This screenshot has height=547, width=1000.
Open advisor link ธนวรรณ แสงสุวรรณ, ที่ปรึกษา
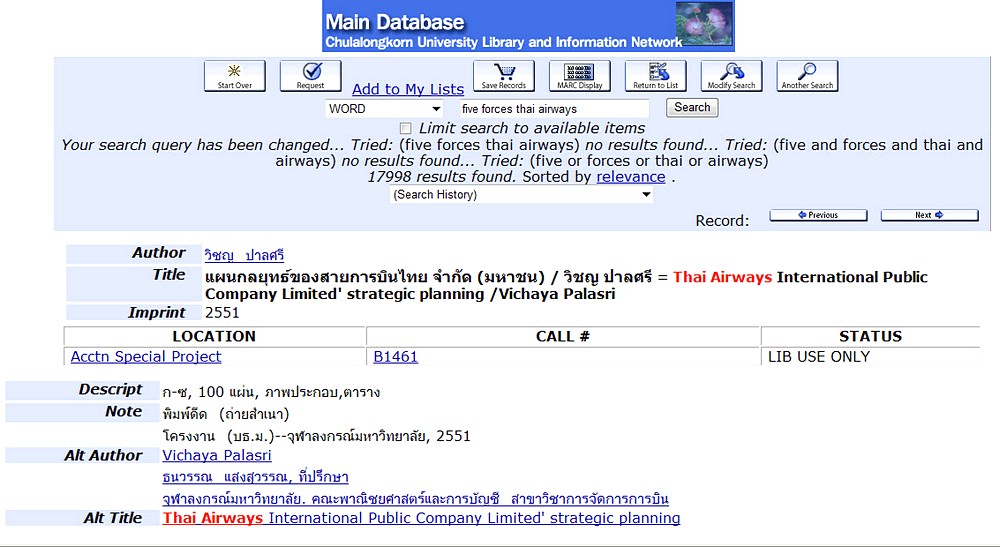255,477
